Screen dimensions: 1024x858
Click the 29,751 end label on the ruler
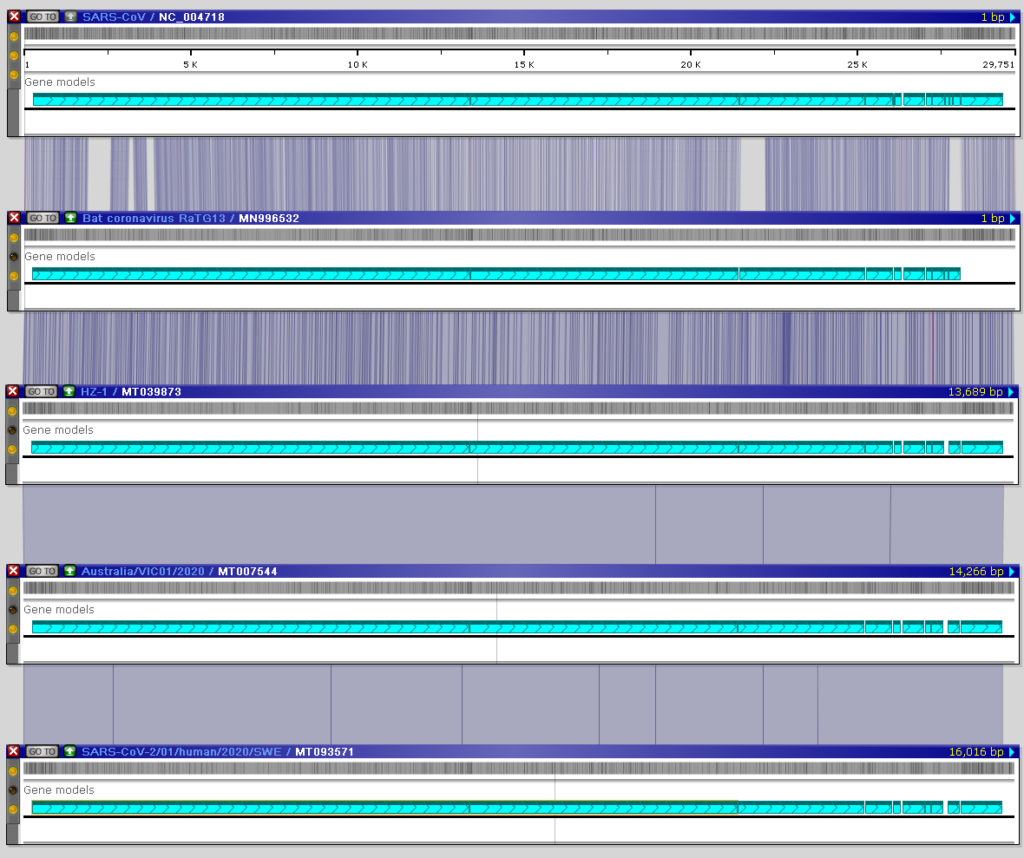click(999, 65)
